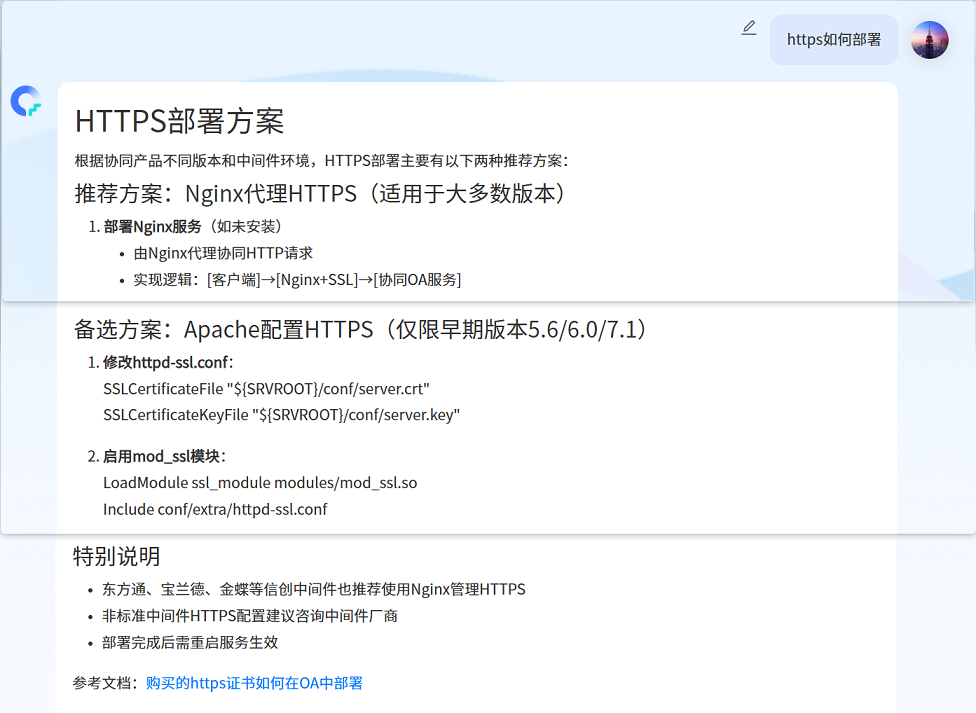This screenshot has width=976, height=713.
Task: Click the HTTPS部署方案 main heading
Action: pos(180,121)
